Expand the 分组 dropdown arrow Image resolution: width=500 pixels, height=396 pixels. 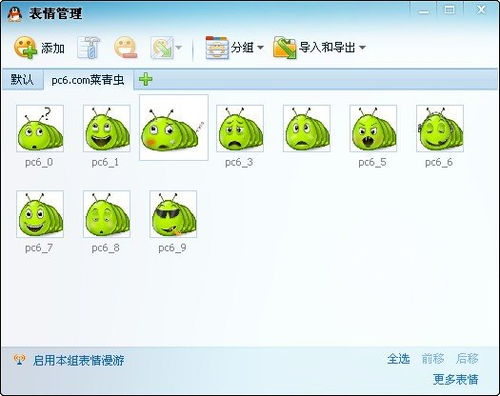coord(260,48)
